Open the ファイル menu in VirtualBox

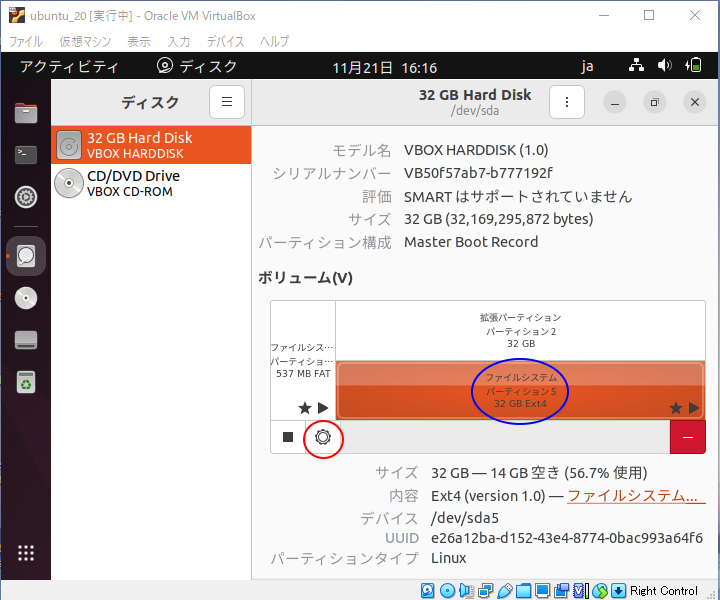click(x=26, y=41)
